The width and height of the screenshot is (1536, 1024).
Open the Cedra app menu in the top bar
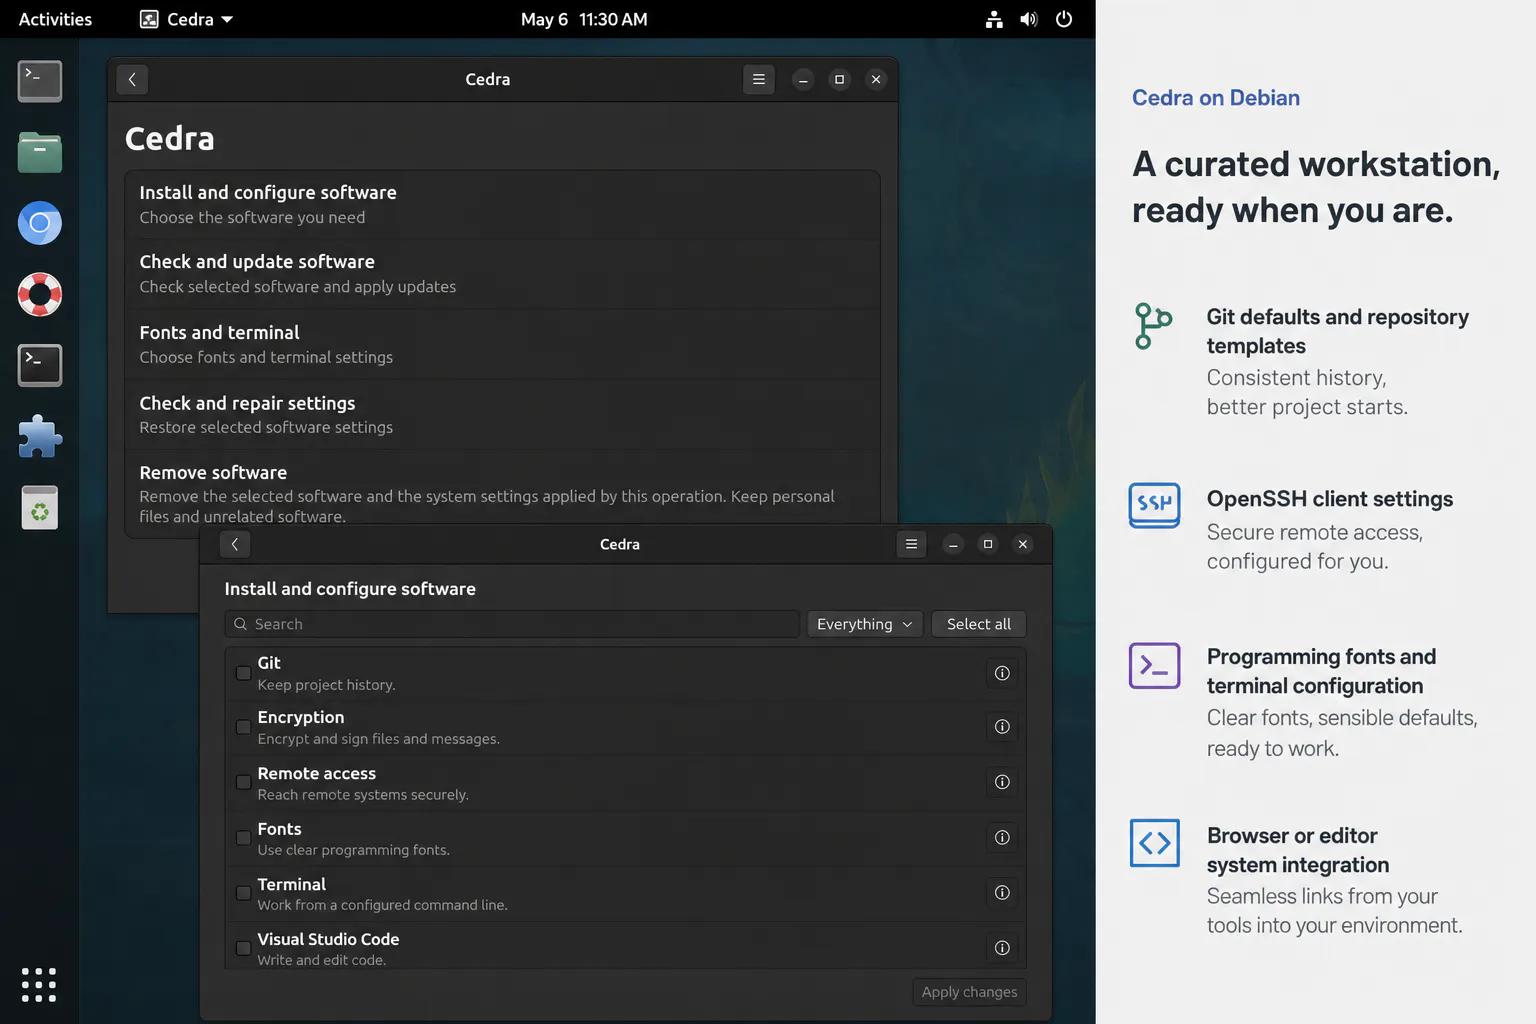186,19
